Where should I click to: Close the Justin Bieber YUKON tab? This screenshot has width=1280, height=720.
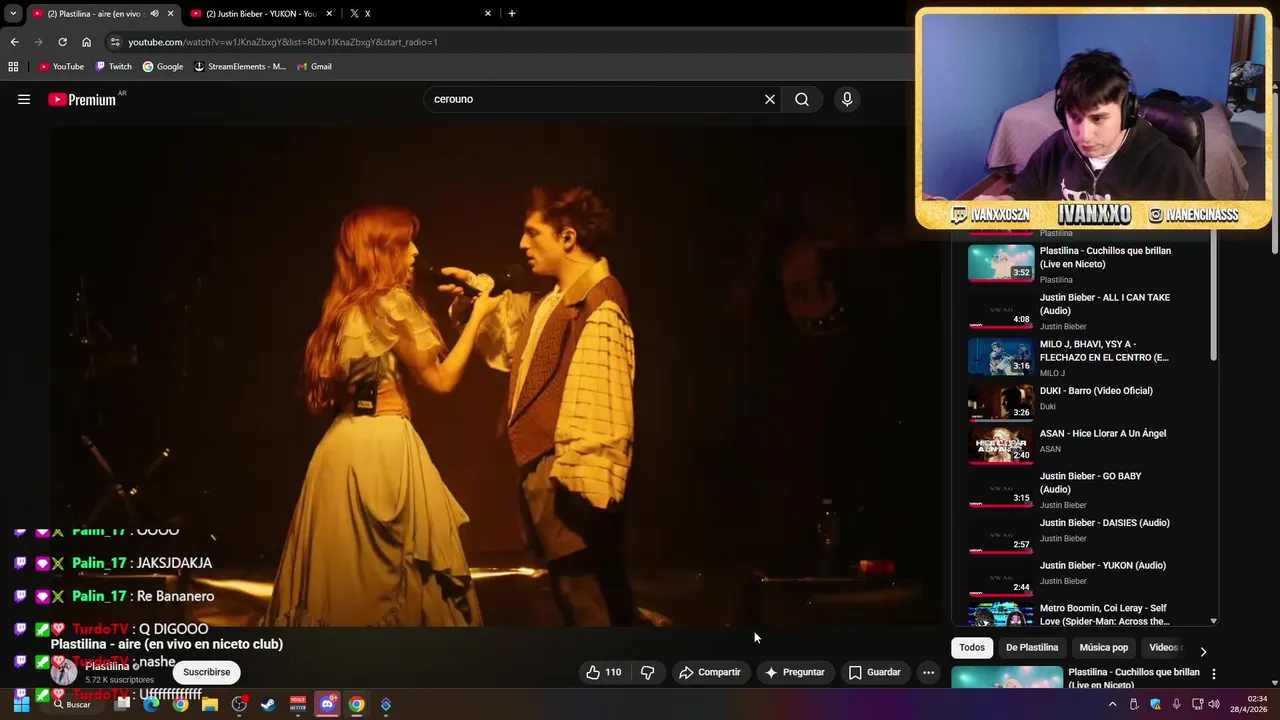point(329,13)
